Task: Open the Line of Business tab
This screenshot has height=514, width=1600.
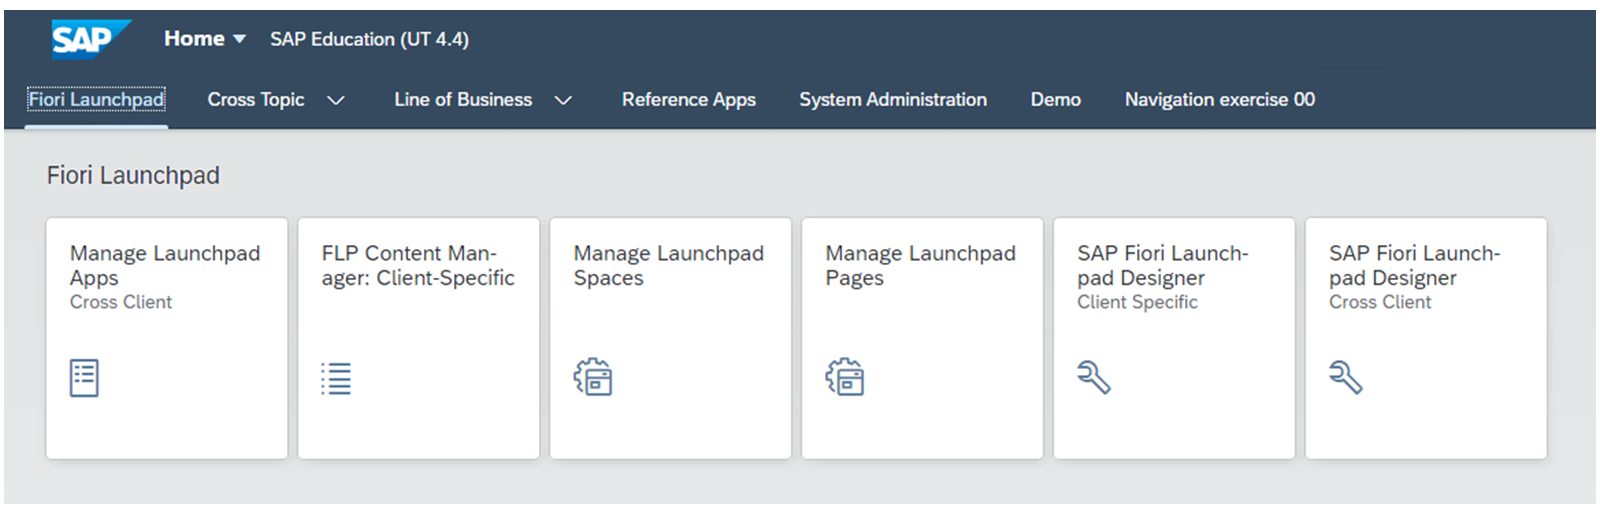Action: point(463,99)
